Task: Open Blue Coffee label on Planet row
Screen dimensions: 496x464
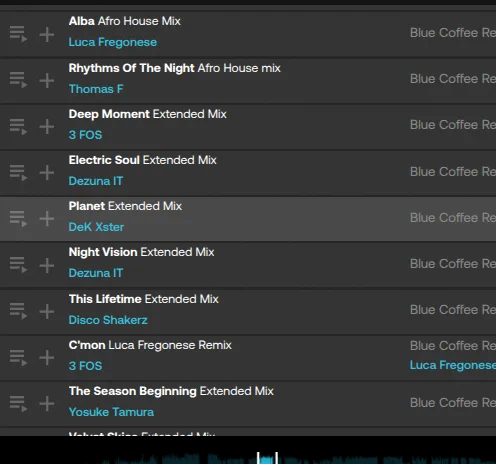Action: (x=453, y=218)
